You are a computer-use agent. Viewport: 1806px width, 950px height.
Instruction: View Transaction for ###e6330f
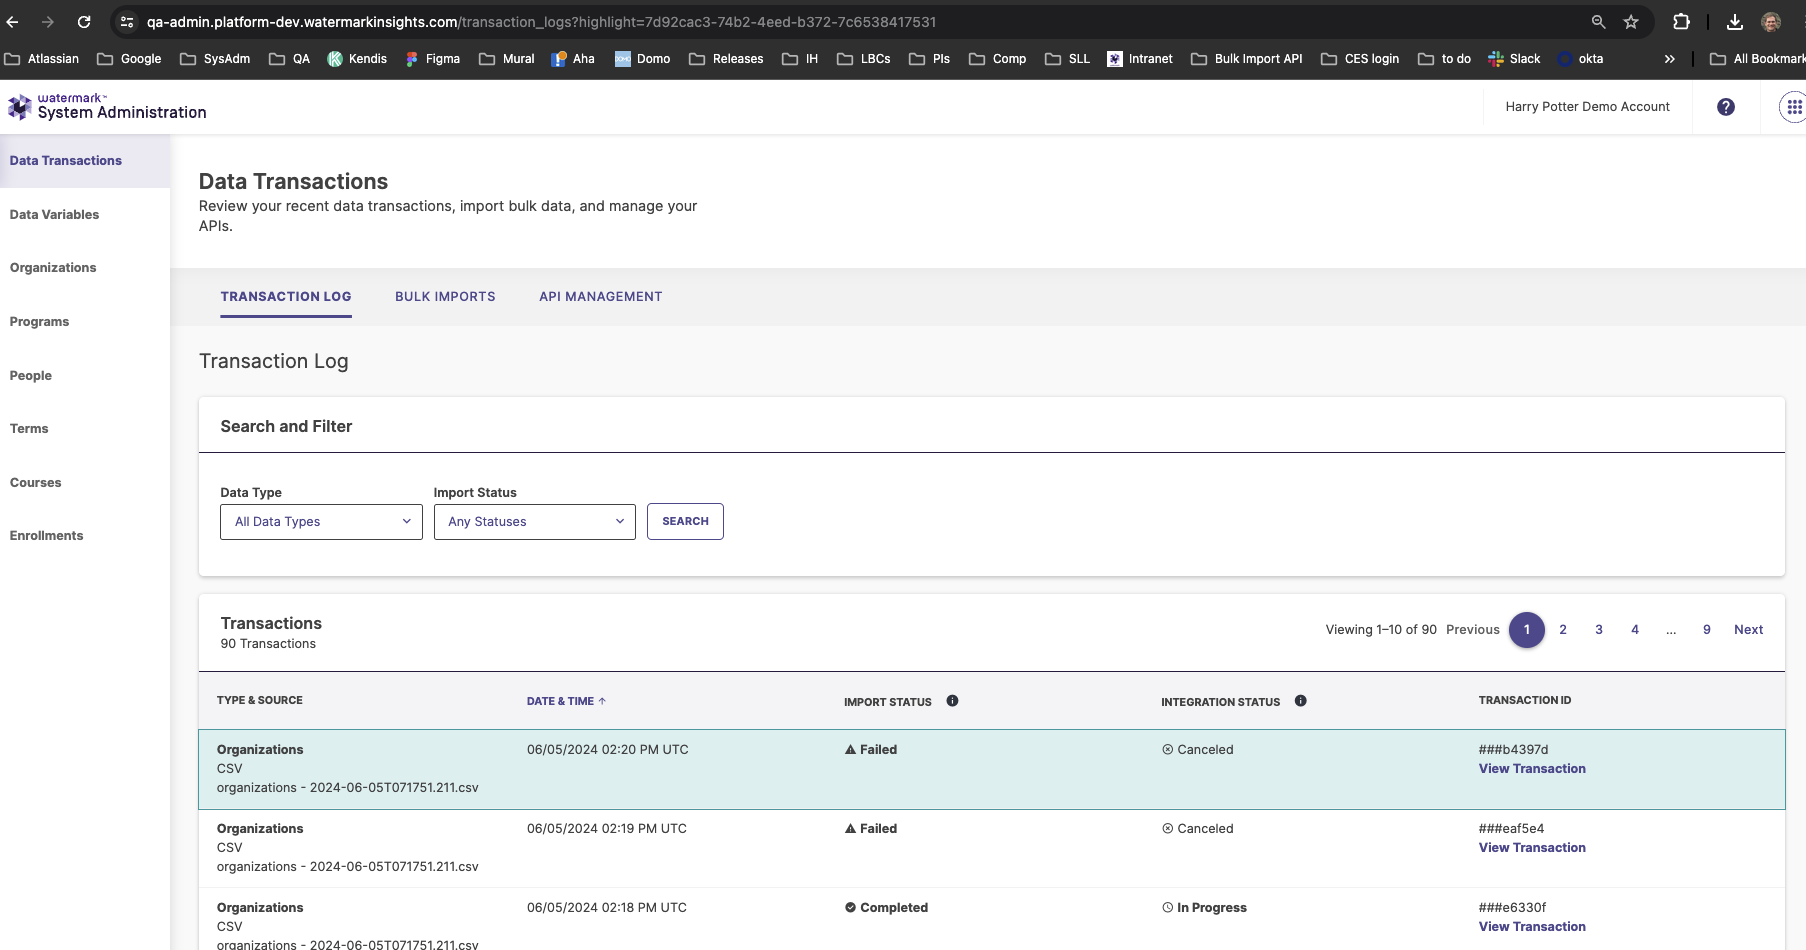[1532, 927]
